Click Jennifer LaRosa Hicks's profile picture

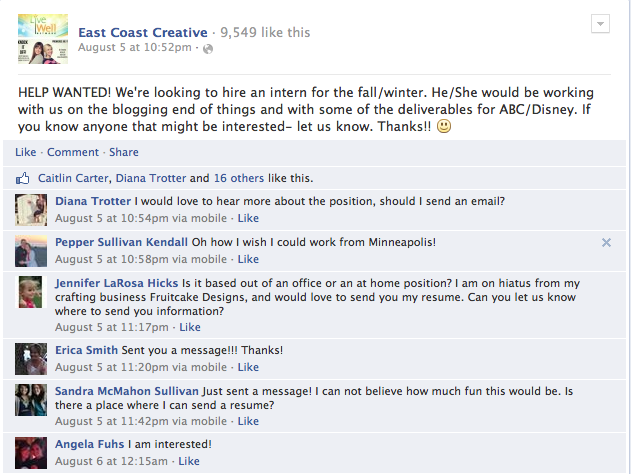[x=31, y=292]
